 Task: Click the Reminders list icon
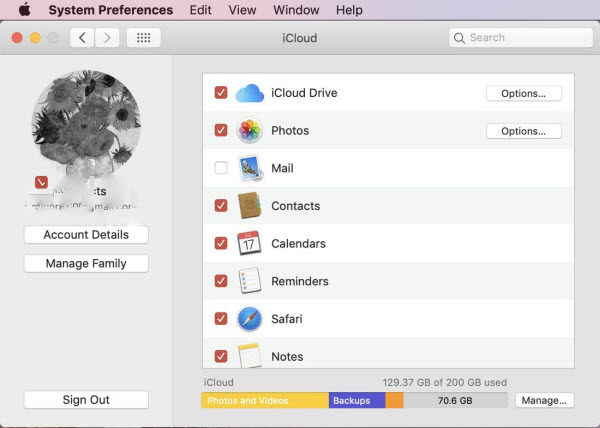(x=249, y=281)
